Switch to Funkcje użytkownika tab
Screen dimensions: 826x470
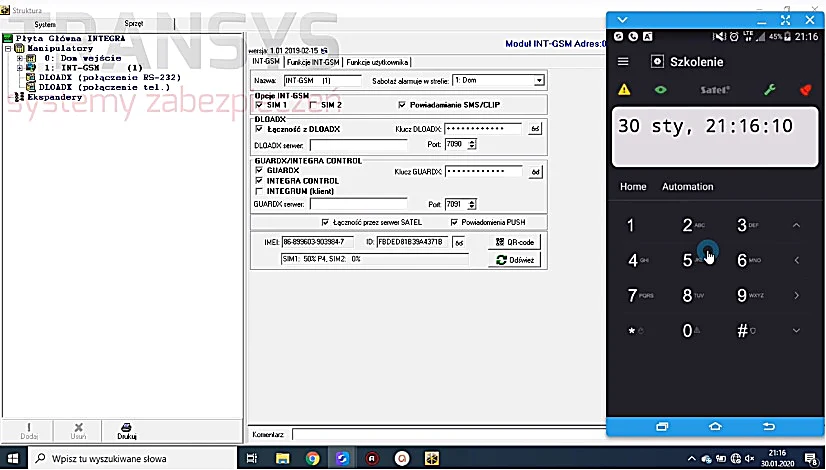377,62
